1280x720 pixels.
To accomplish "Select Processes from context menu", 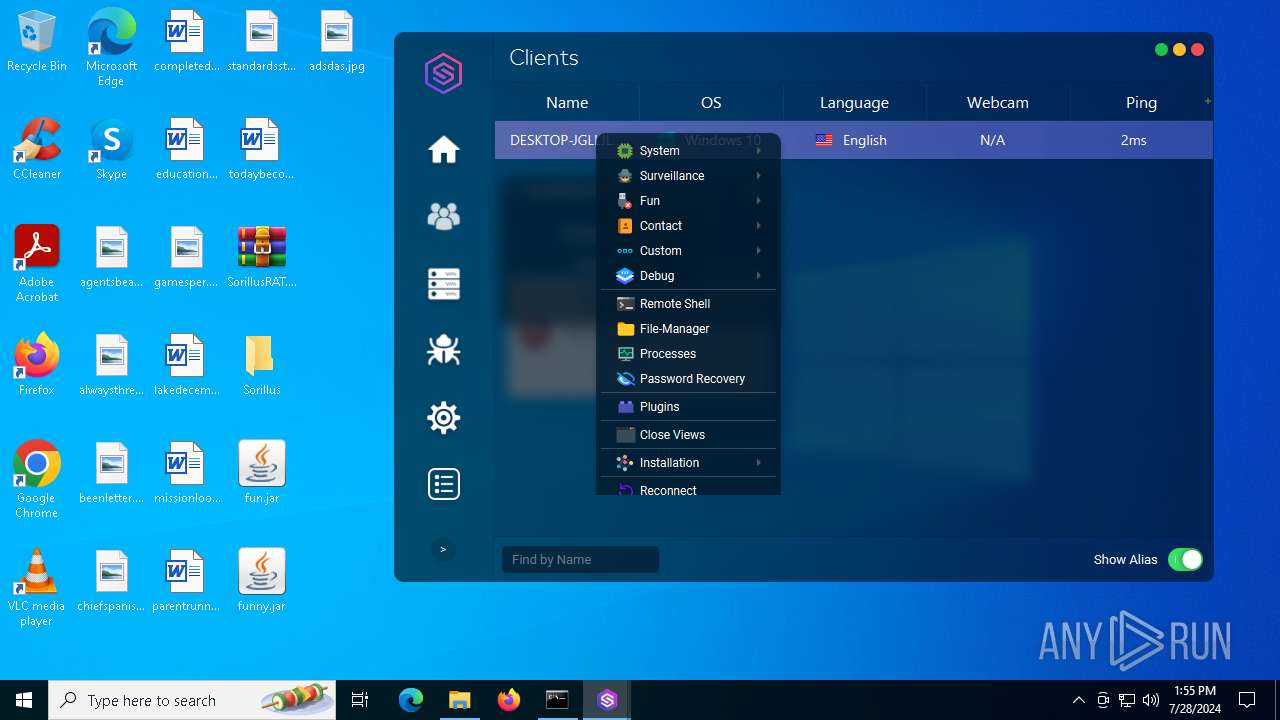I will coord(688,354).
